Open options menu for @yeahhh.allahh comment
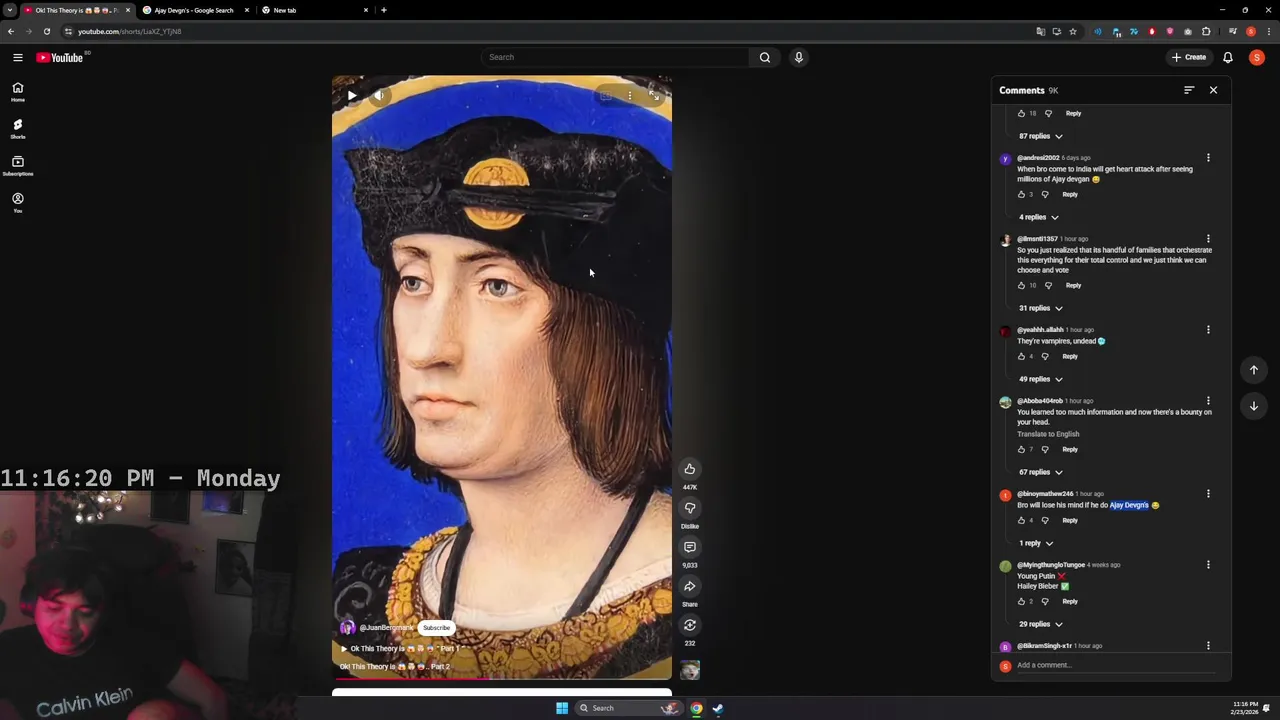The width and height of the screenshot is (1280, 720). (x=1208, y=330)
